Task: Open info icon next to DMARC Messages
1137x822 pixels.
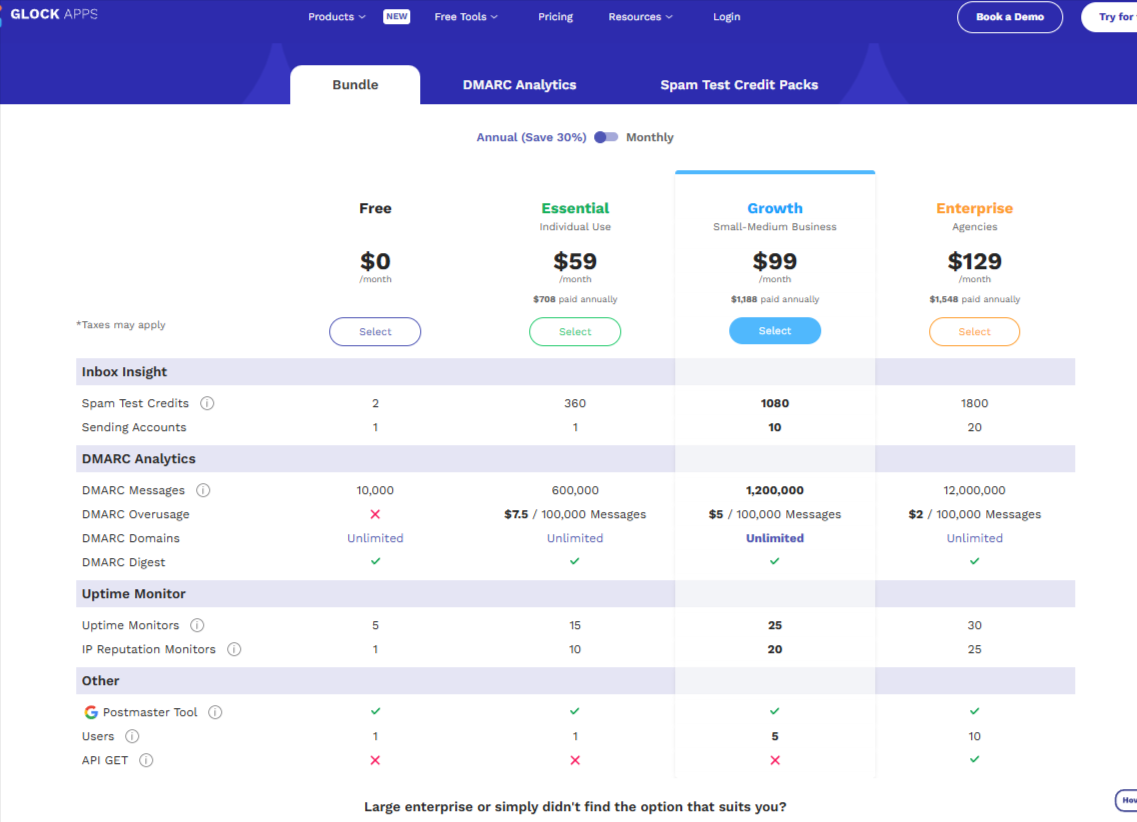Action: pos(203,490)
